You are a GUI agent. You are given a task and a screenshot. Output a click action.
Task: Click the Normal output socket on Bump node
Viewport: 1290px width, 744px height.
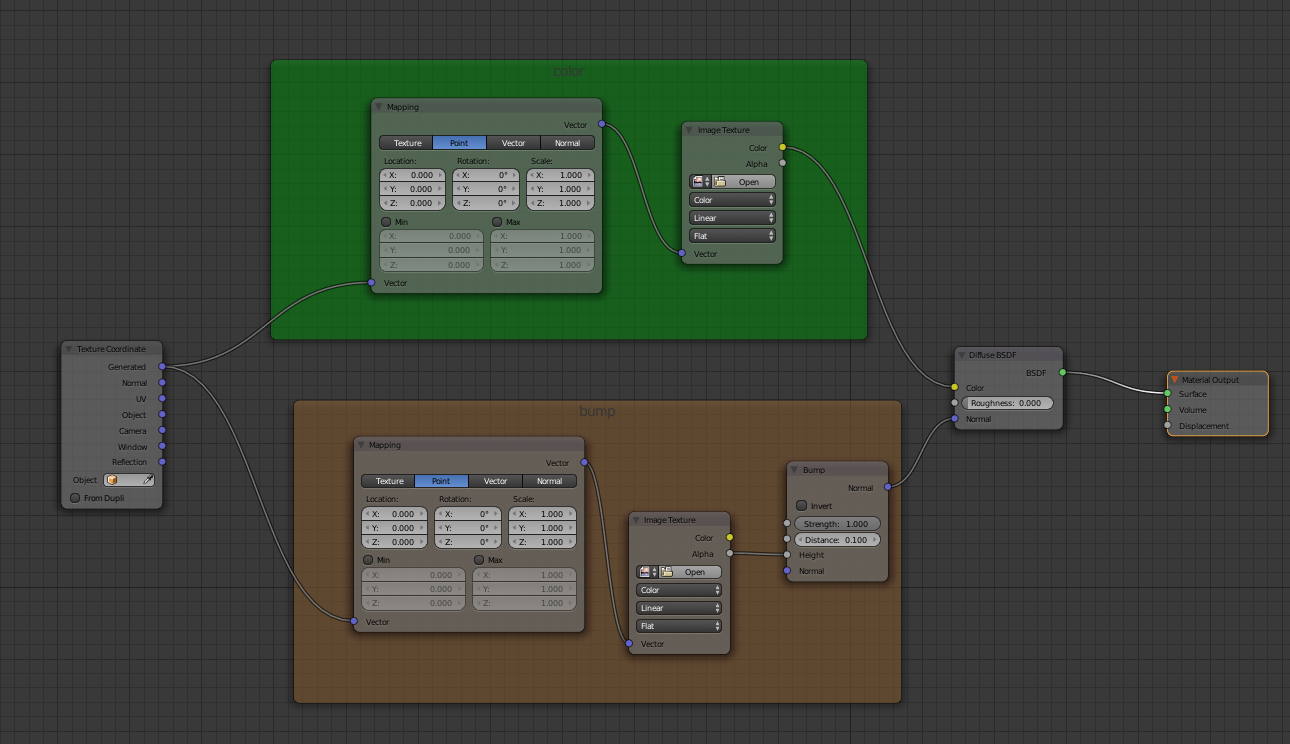pos(888,487)
